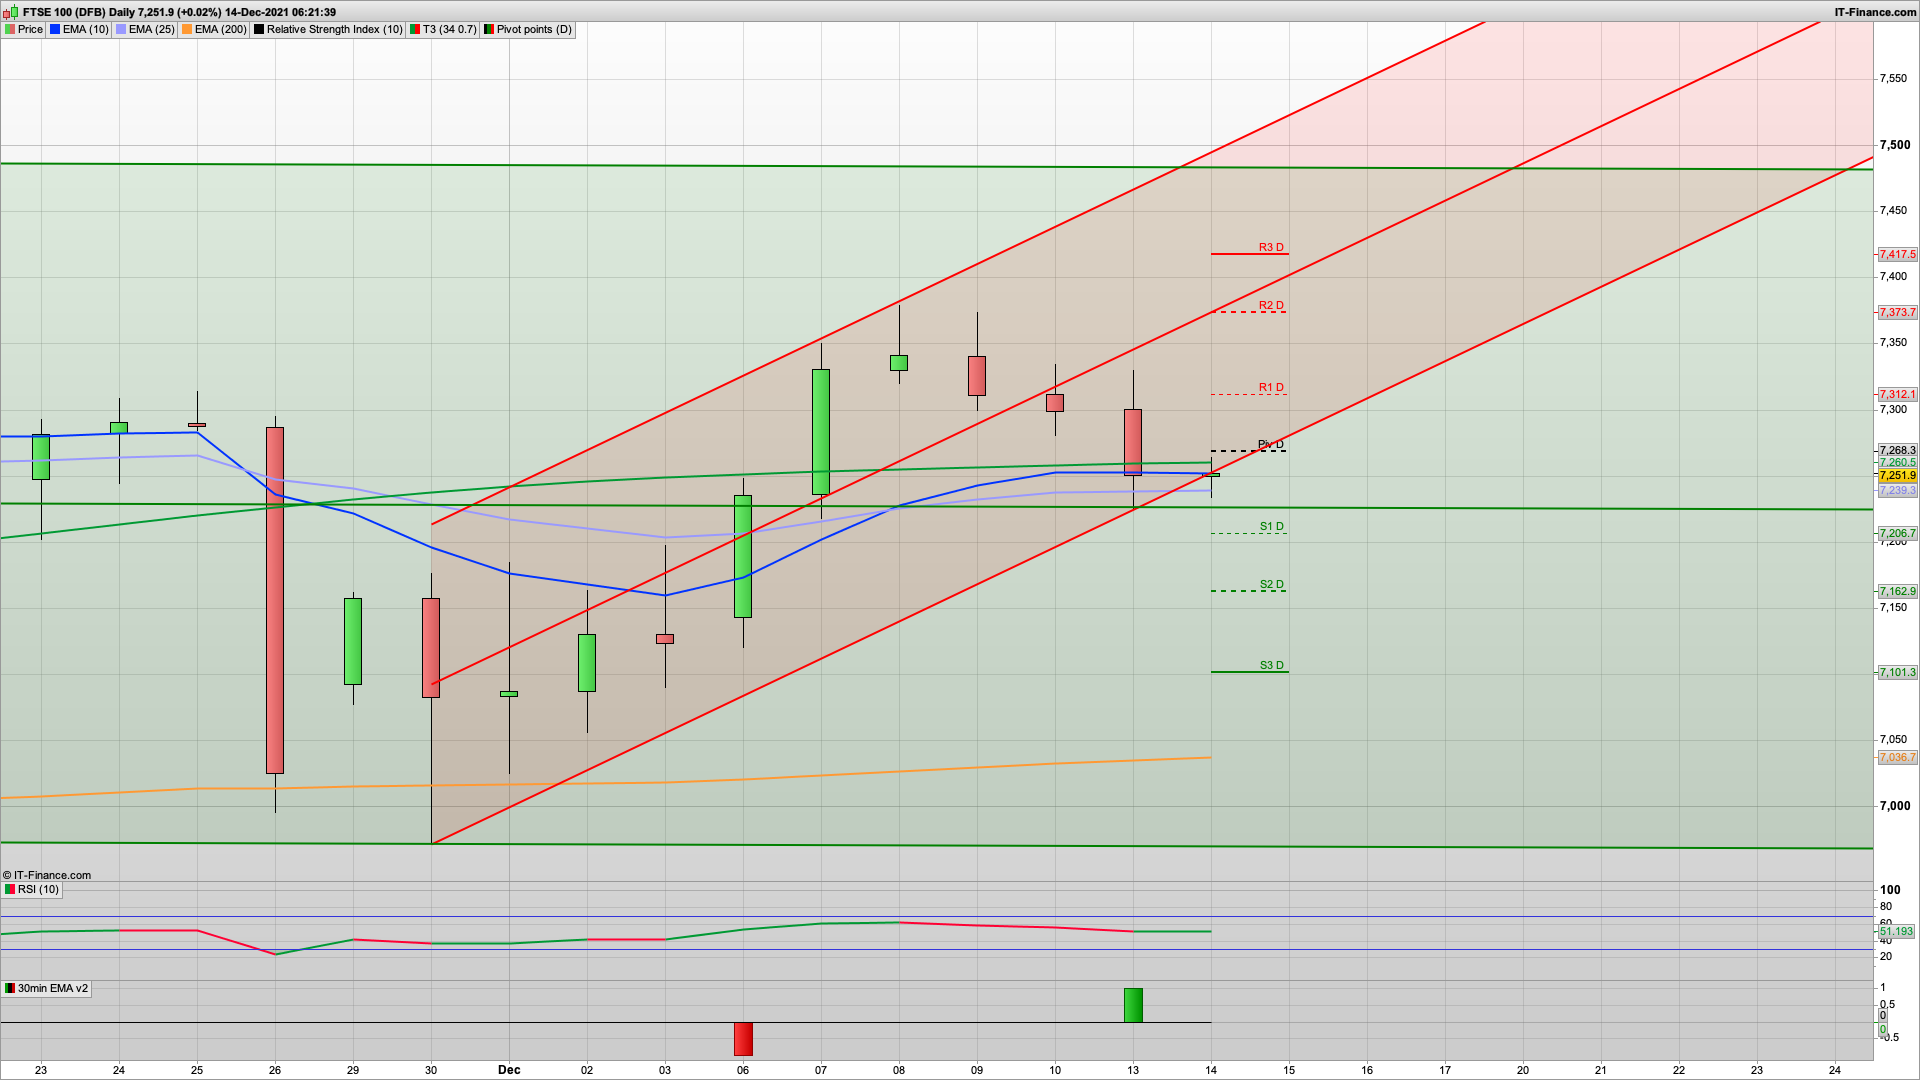Click the R1 D pivot level label
1920x1080 pixels.
pos(1271,387)
